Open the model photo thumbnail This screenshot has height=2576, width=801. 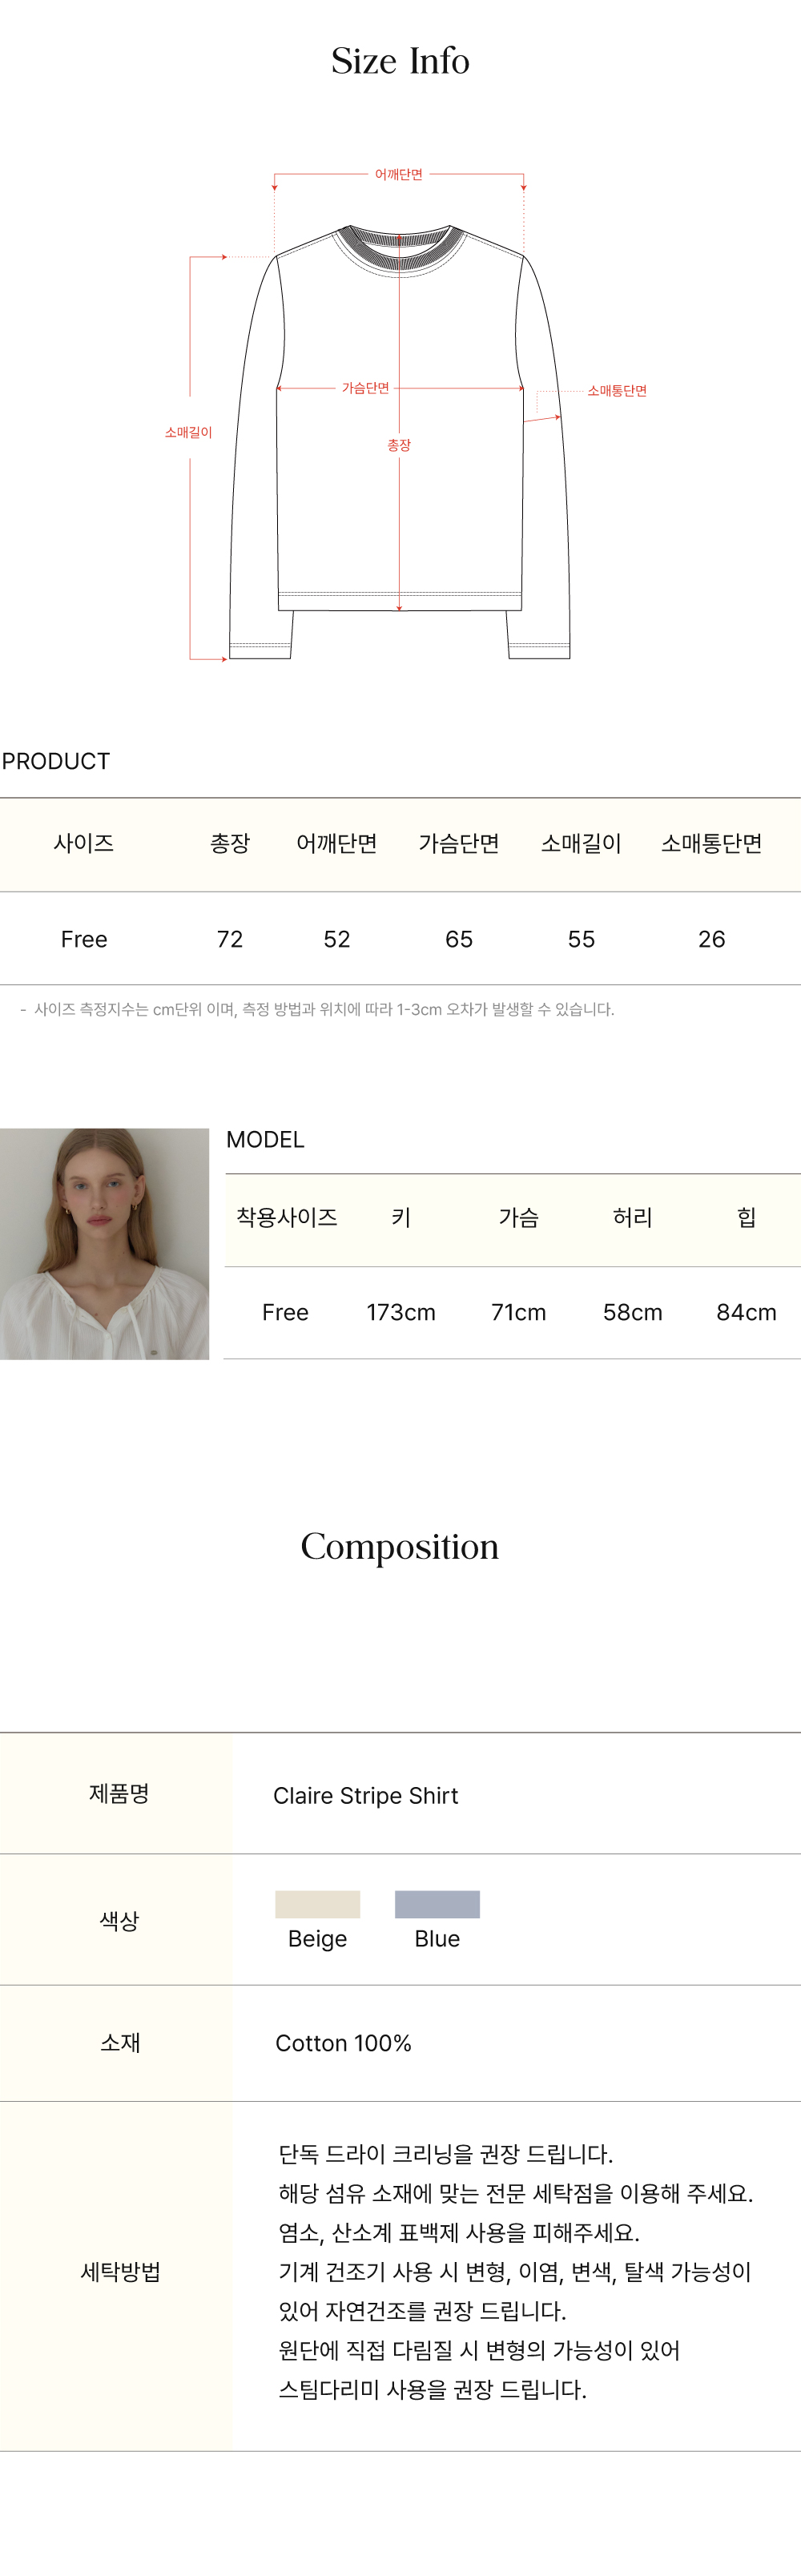(x=104, y=1243)
